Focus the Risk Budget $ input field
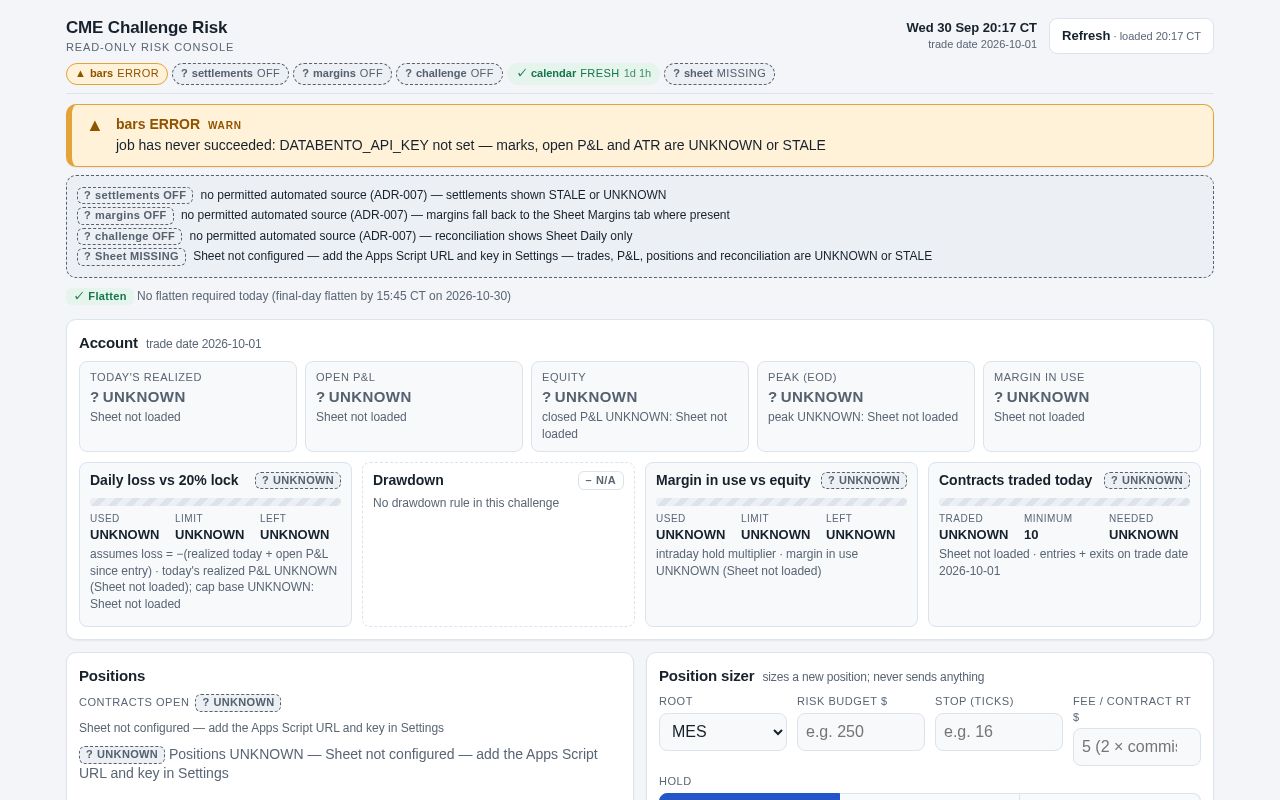 (861, 732)
